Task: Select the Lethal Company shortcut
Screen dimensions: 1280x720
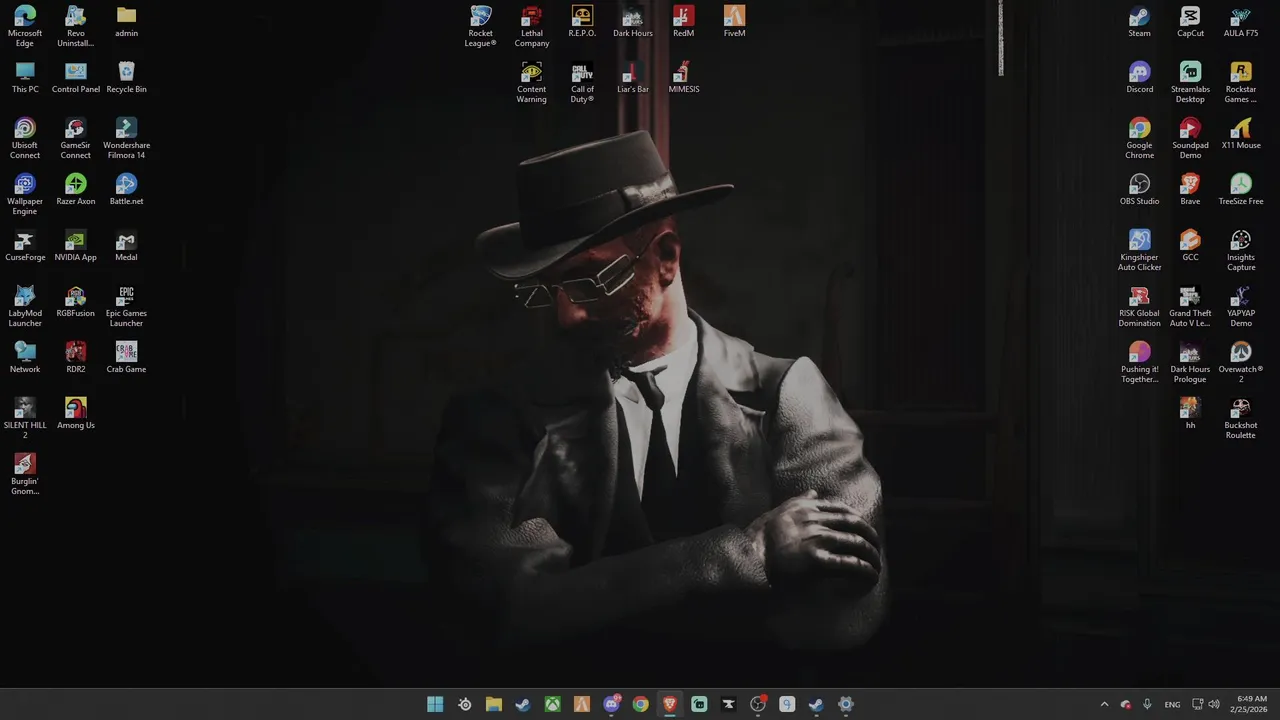Action: click(x=532, y=26)
